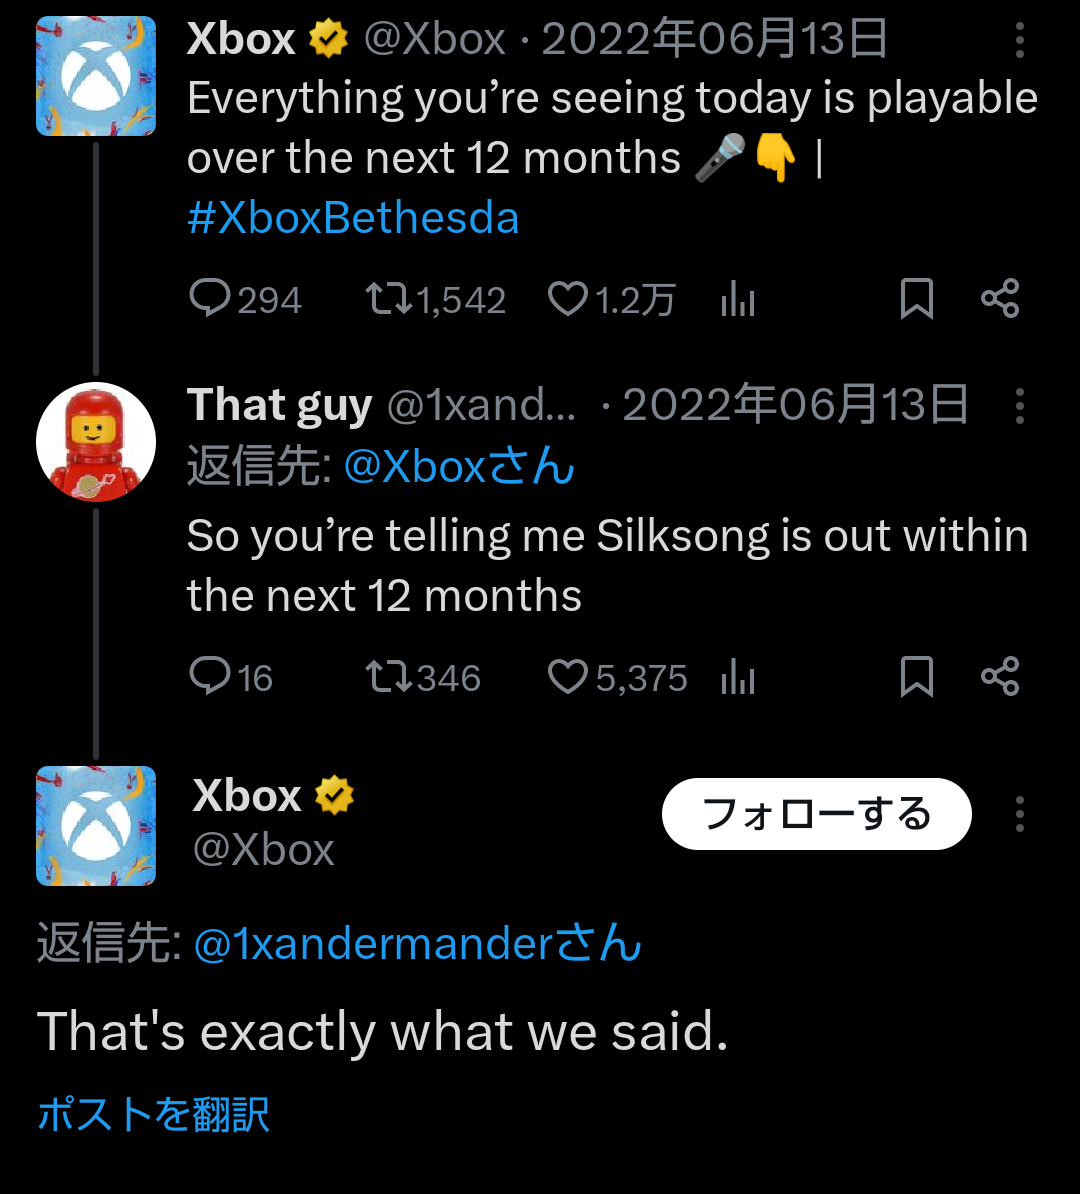Open the @1xandermander mention link
This screenshot has width=1080, height=1194.
pyautogui.click(x=417, y=944)
